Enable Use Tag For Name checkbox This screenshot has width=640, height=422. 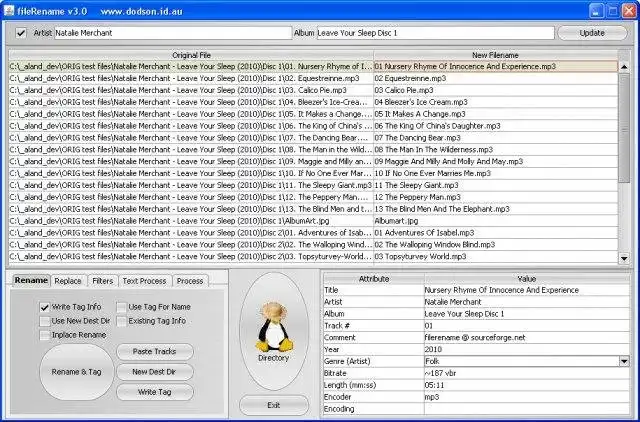point(122,307)
